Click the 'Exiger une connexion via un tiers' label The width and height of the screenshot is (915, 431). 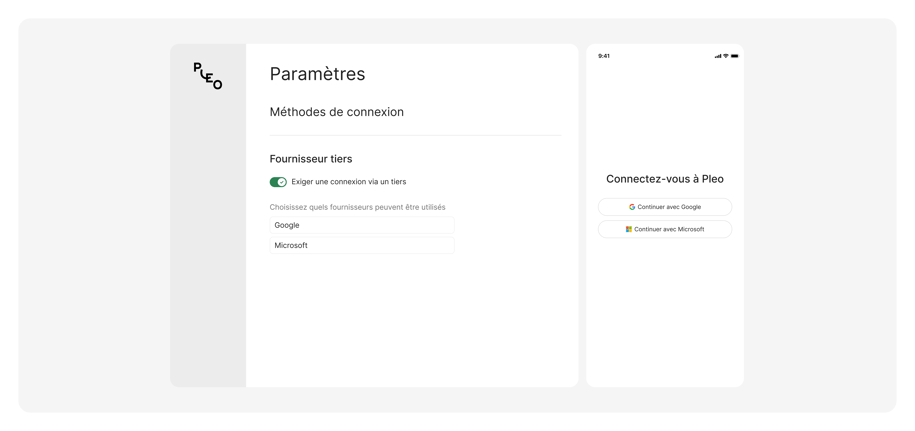pyautogui.click(x=349, y=182)
